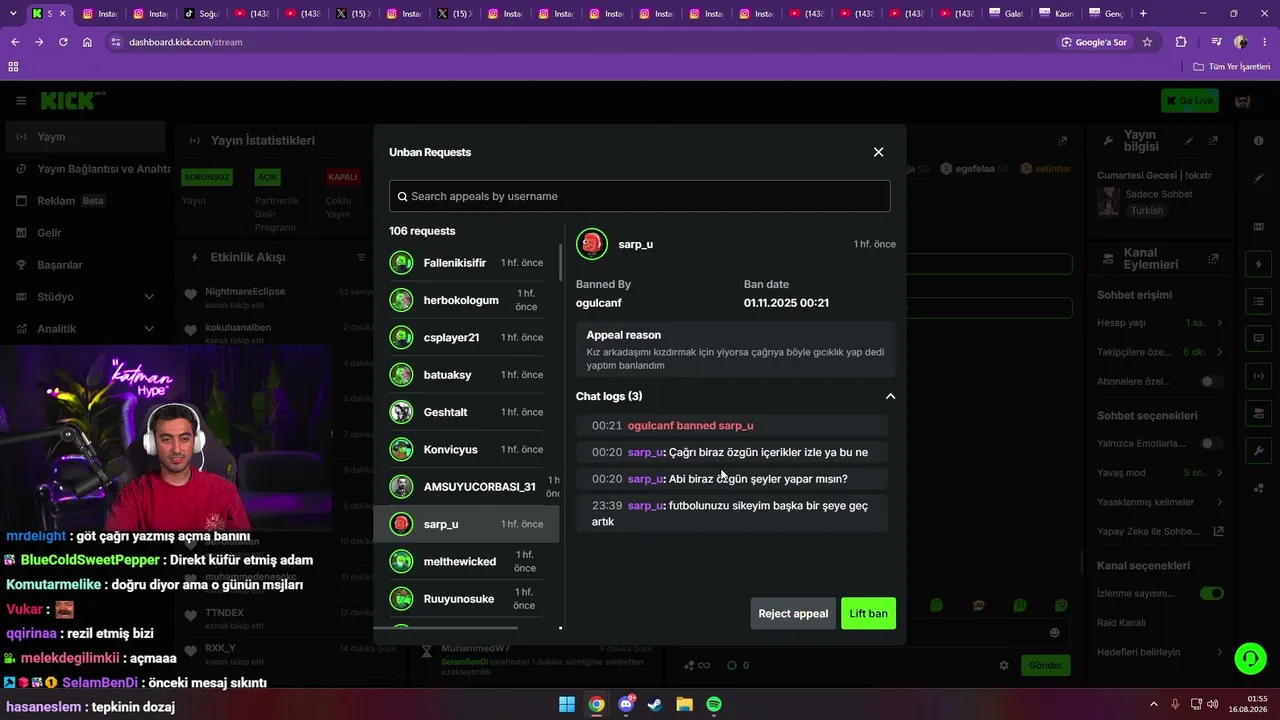Open browser extensions puzzle icon
Image resolution: width=1280 pixels, height=720 pixels.
pos(1181,42)
